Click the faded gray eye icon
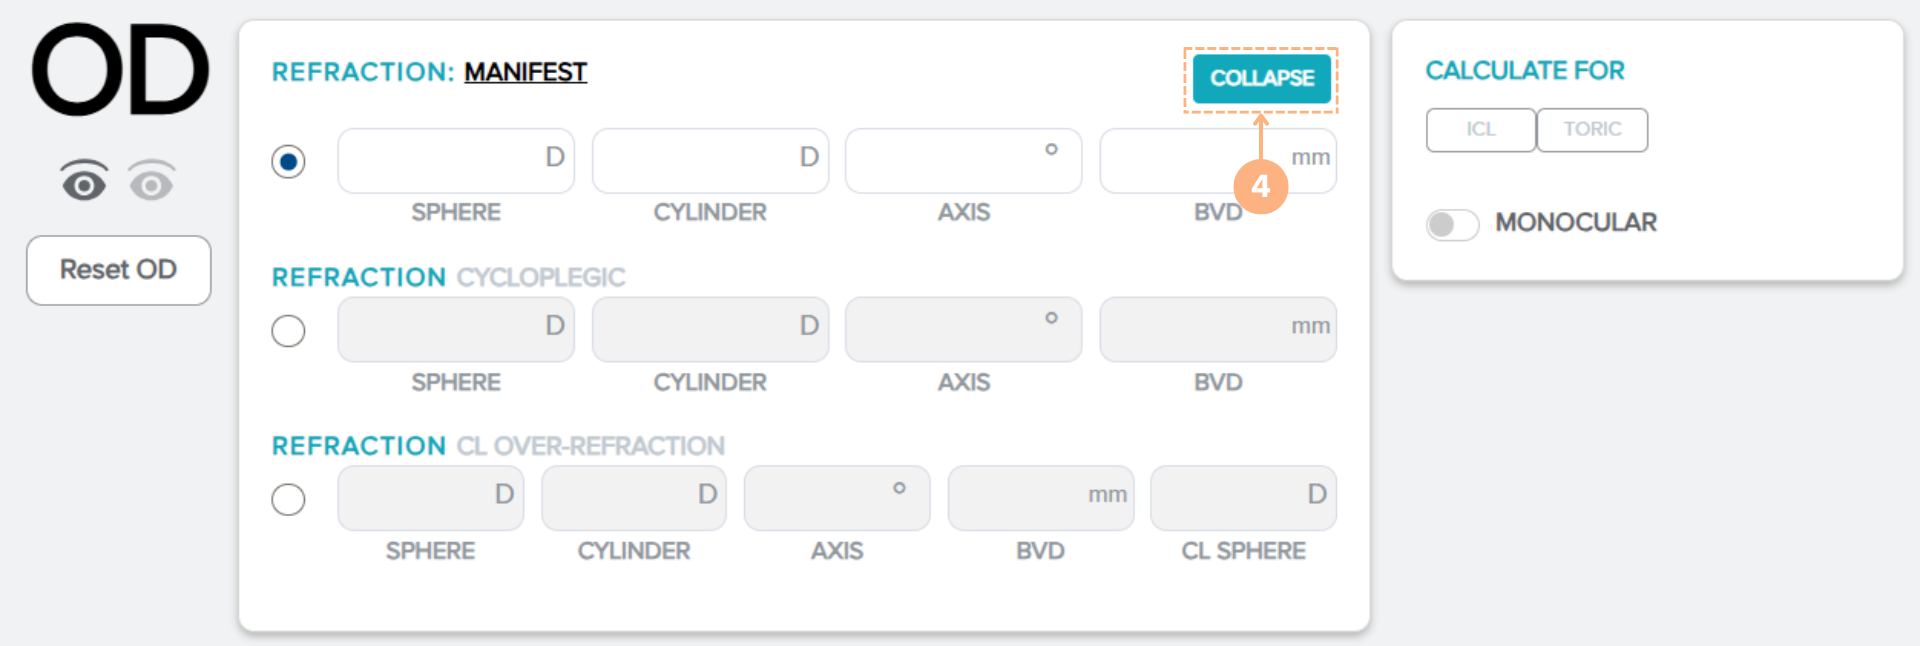1920x646 pixels. tap(151, 181)
